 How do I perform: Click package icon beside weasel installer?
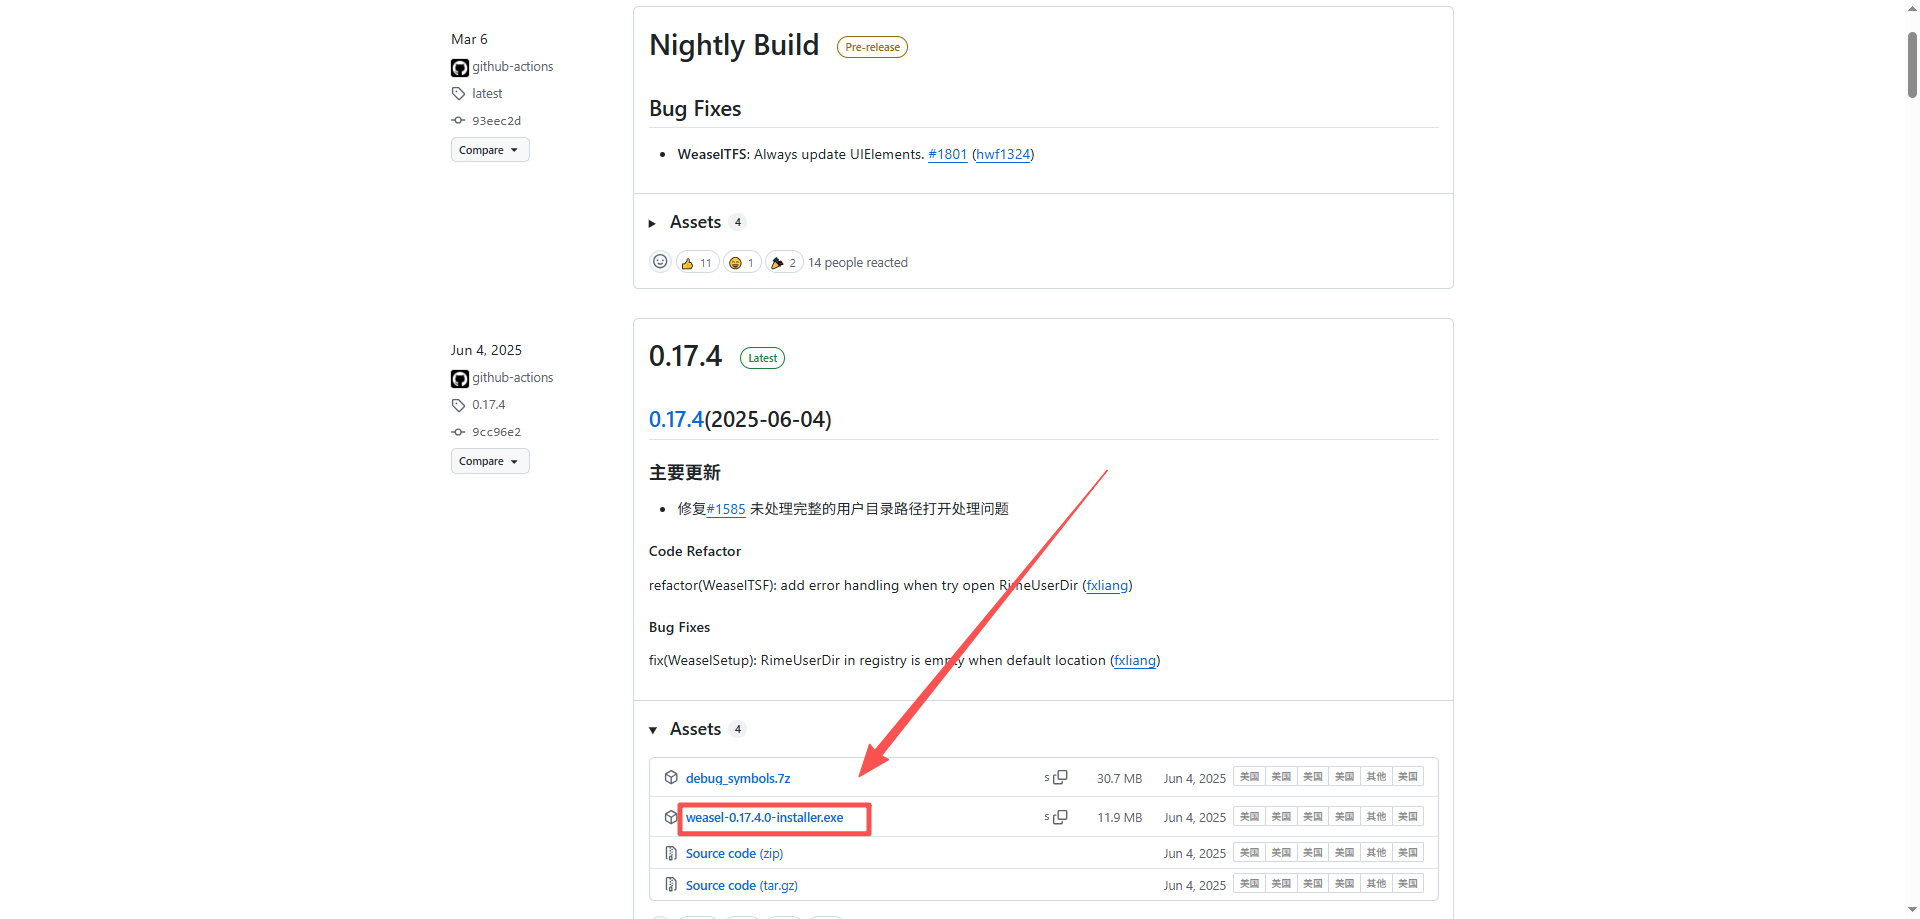[671, 817]
